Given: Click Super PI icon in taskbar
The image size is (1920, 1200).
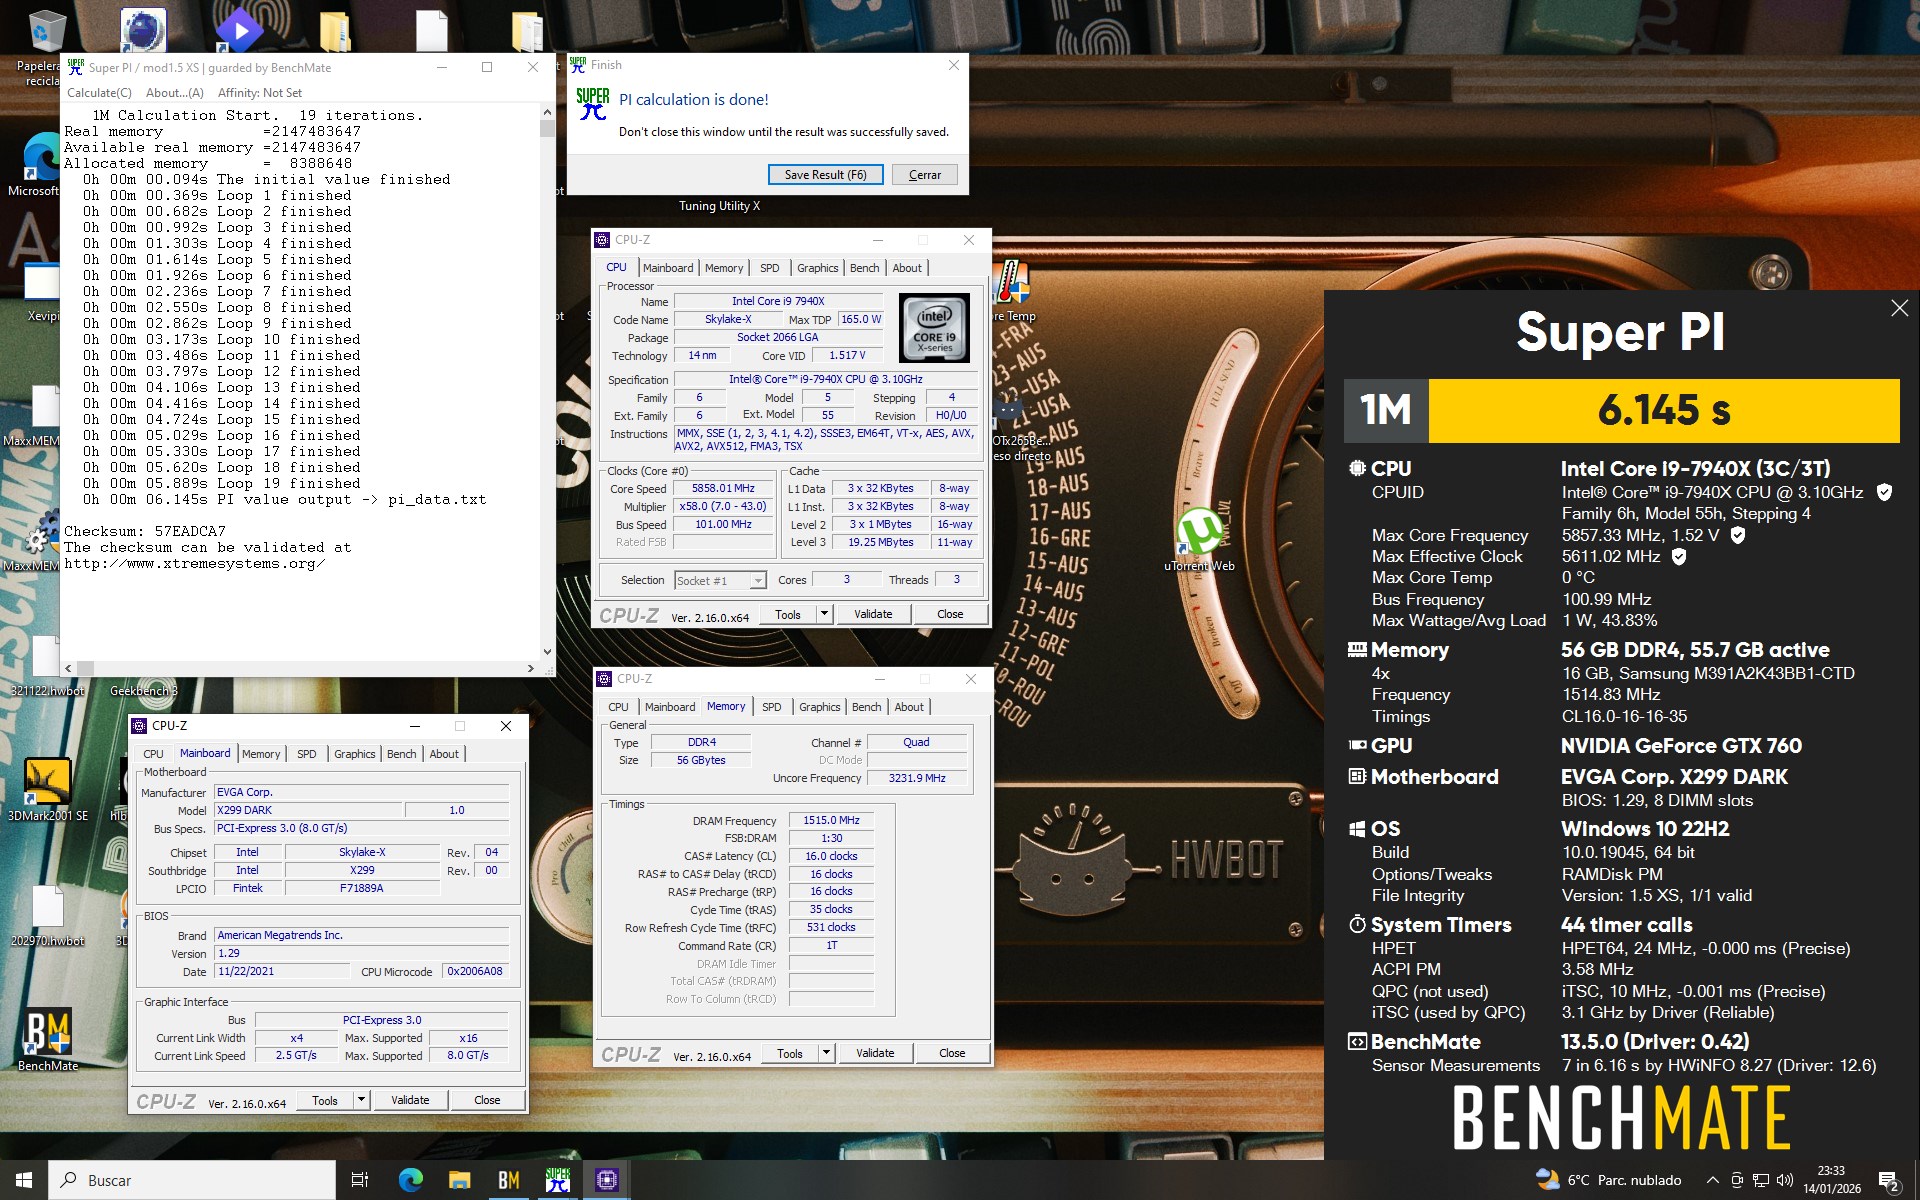Looking at the screenshot, I should [x=557, y=1180].
